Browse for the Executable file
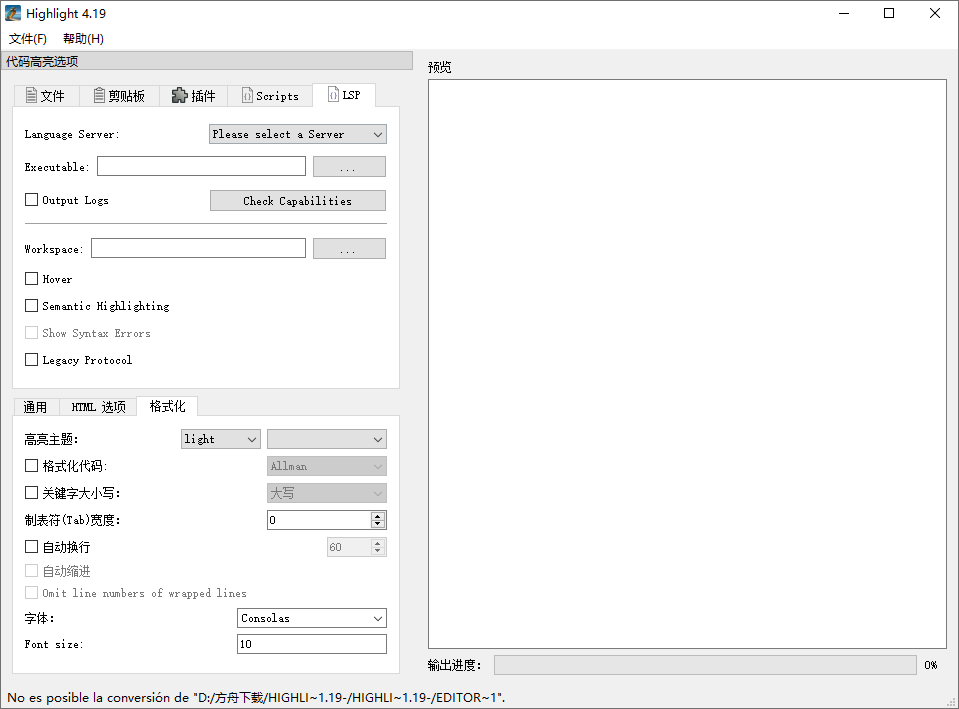The height and width of the screenshot is (709, 959). [x=349, y=166]
